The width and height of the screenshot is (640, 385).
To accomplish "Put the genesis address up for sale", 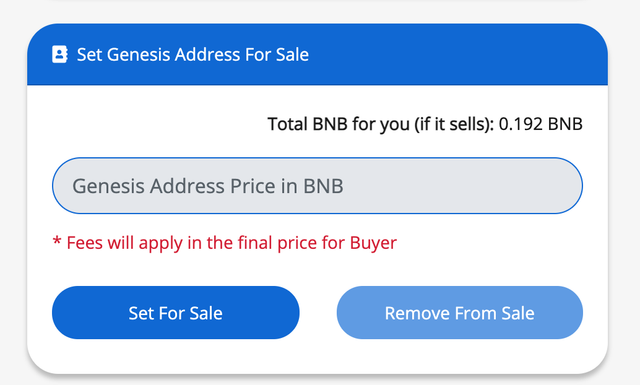I will [x=176, y=313].
